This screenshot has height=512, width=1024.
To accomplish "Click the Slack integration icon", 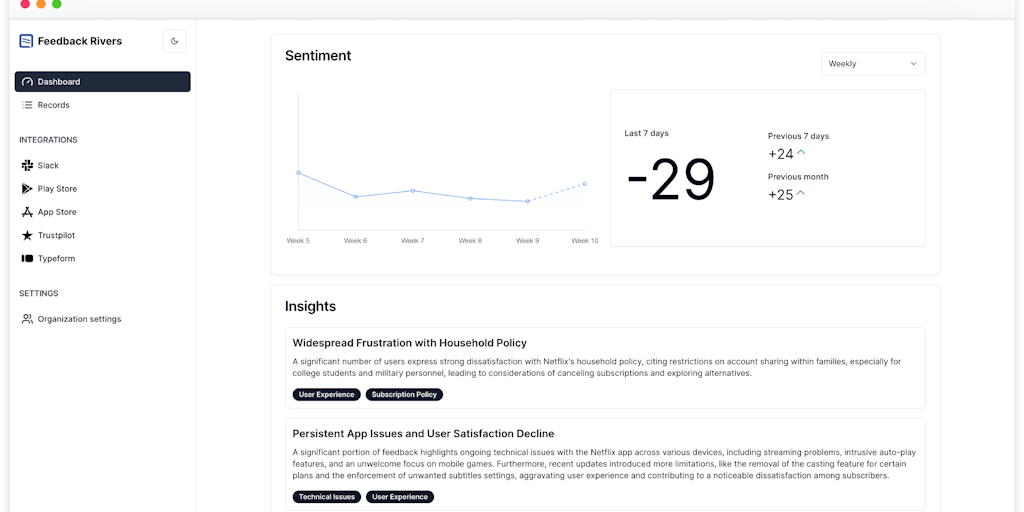I will tap(27, 166).
